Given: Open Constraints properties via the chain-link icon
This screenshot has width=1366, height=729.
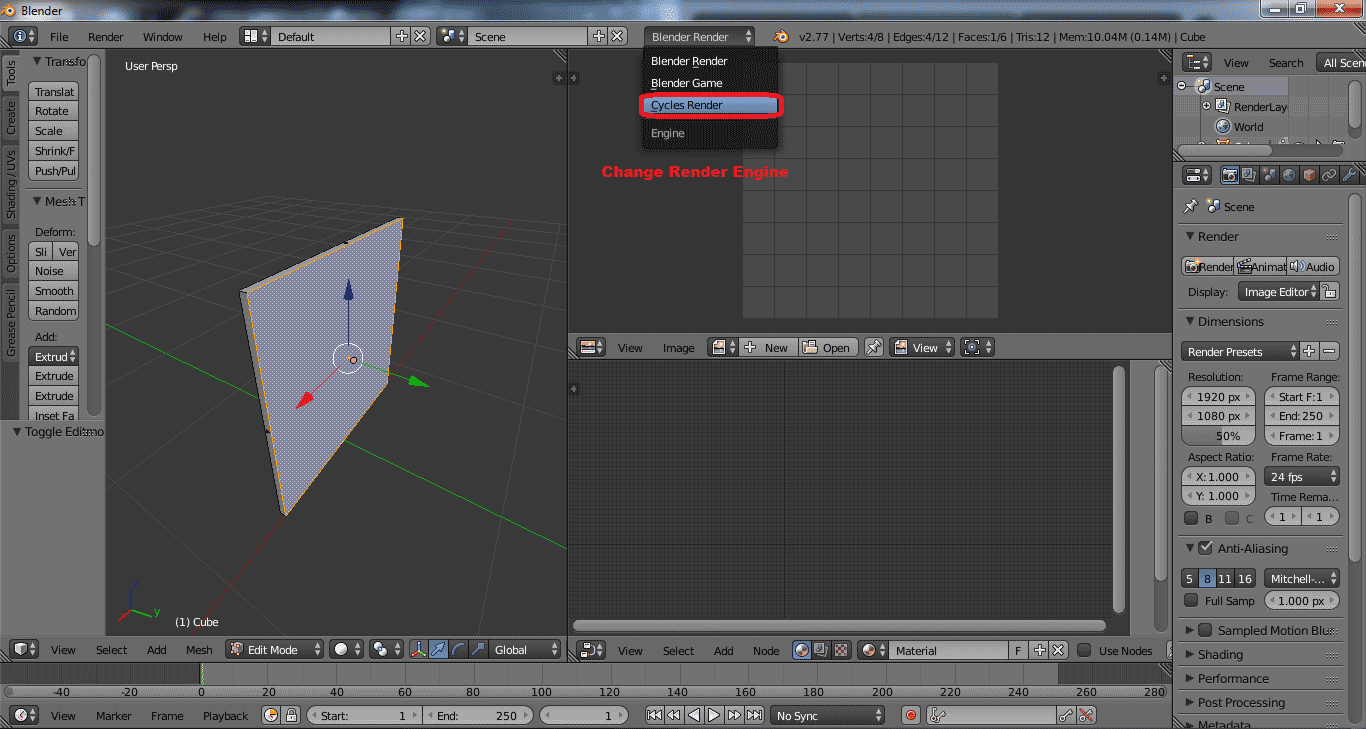Looking at the screenshot, I should [1329, 175].
